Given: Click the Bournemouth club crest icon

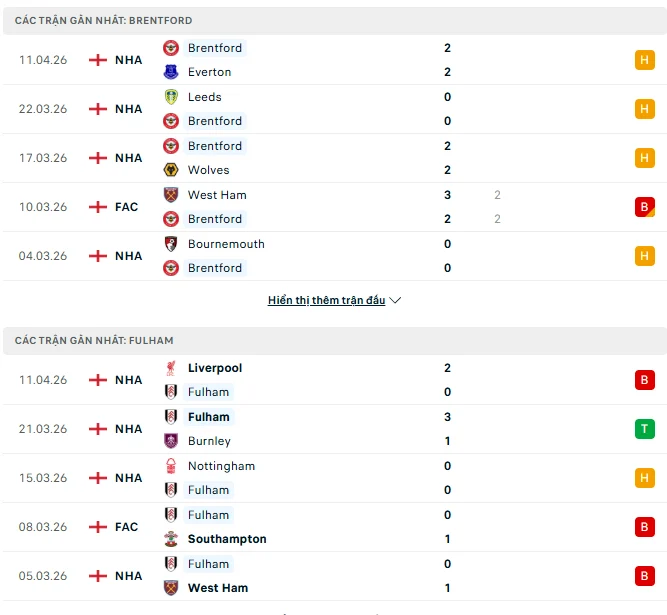Looking at the screenshot, I should coord(171,244).
